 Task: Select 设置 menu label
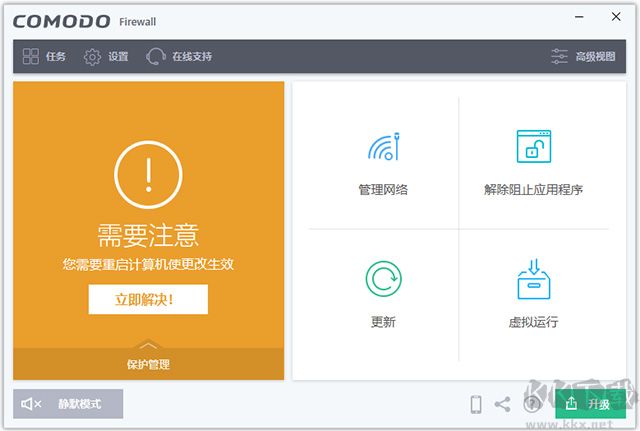click(118, 56)
